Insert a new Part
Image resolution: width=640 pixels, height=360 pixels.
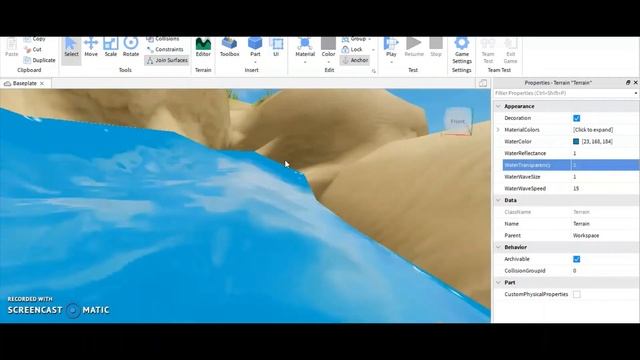click(255, 47)
